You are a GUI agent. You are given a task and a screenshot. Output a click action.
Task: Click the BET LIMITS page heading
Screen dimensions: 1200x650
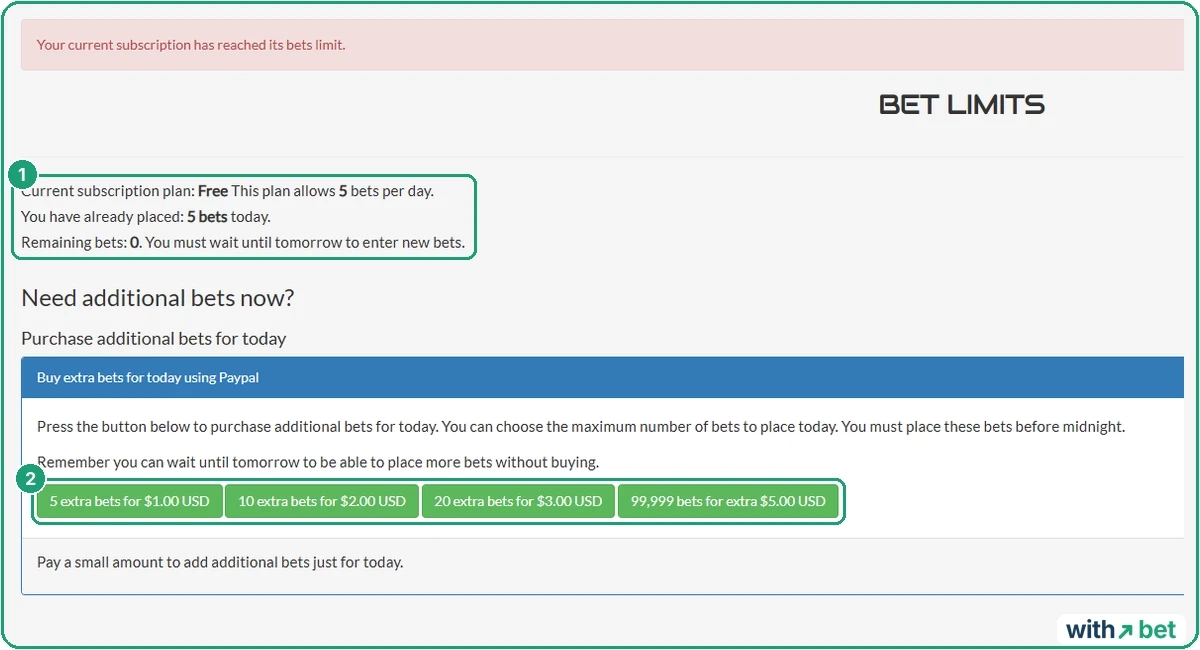(962, 105)
